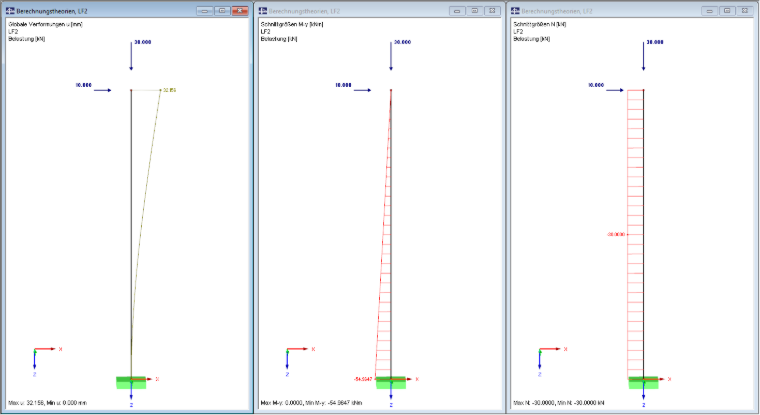This screenshot has width=760, height=415.
Task: Click the 30.000 vertical load value in right window
Action: pyautogui.click(x=655, y=42)
